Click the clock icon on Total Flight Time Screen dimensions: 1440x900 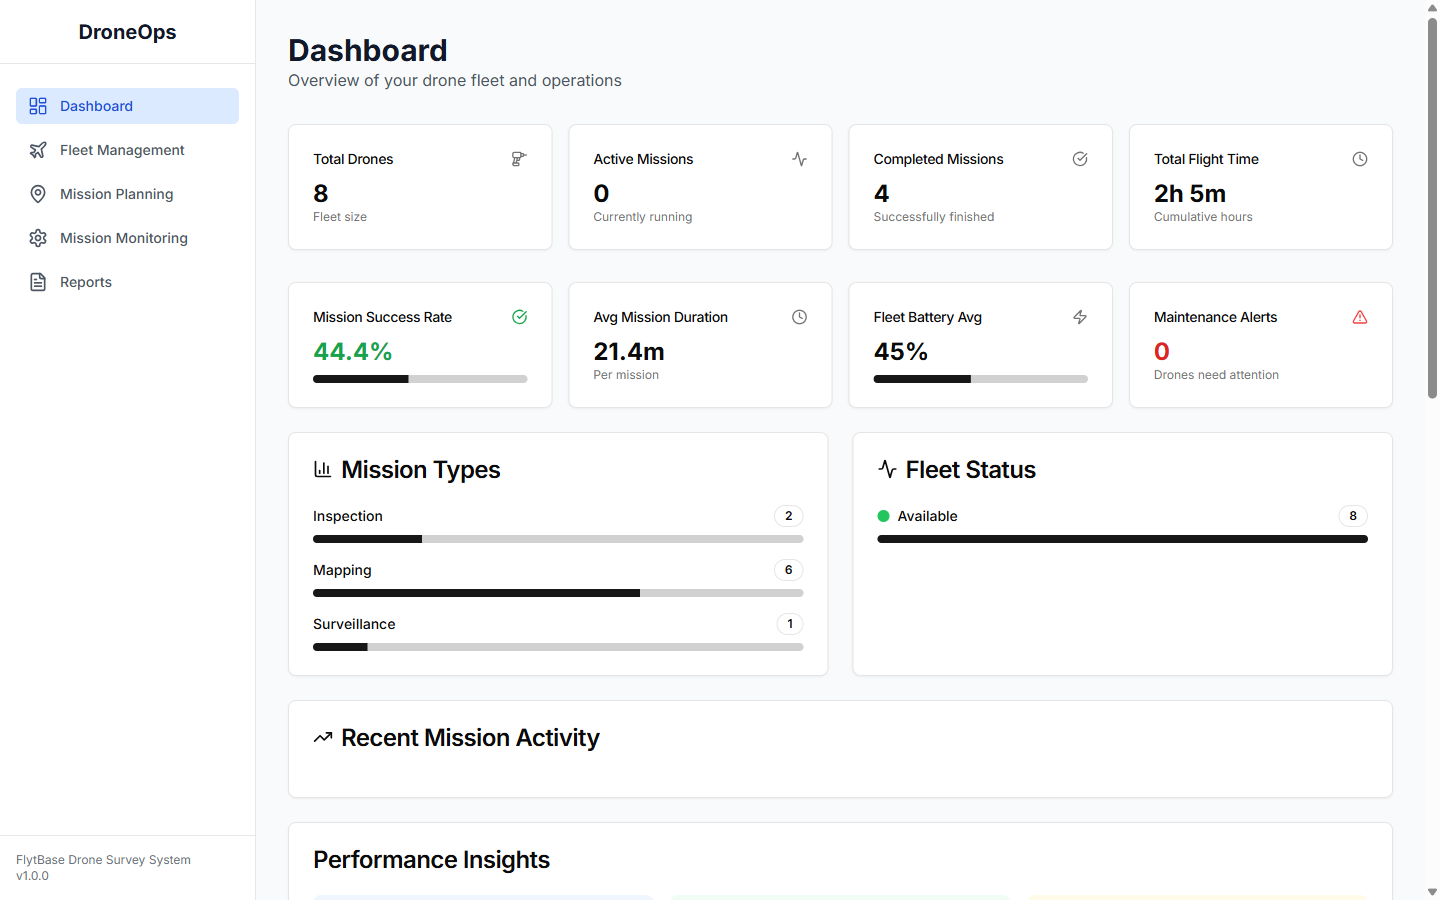point(1360,159)
